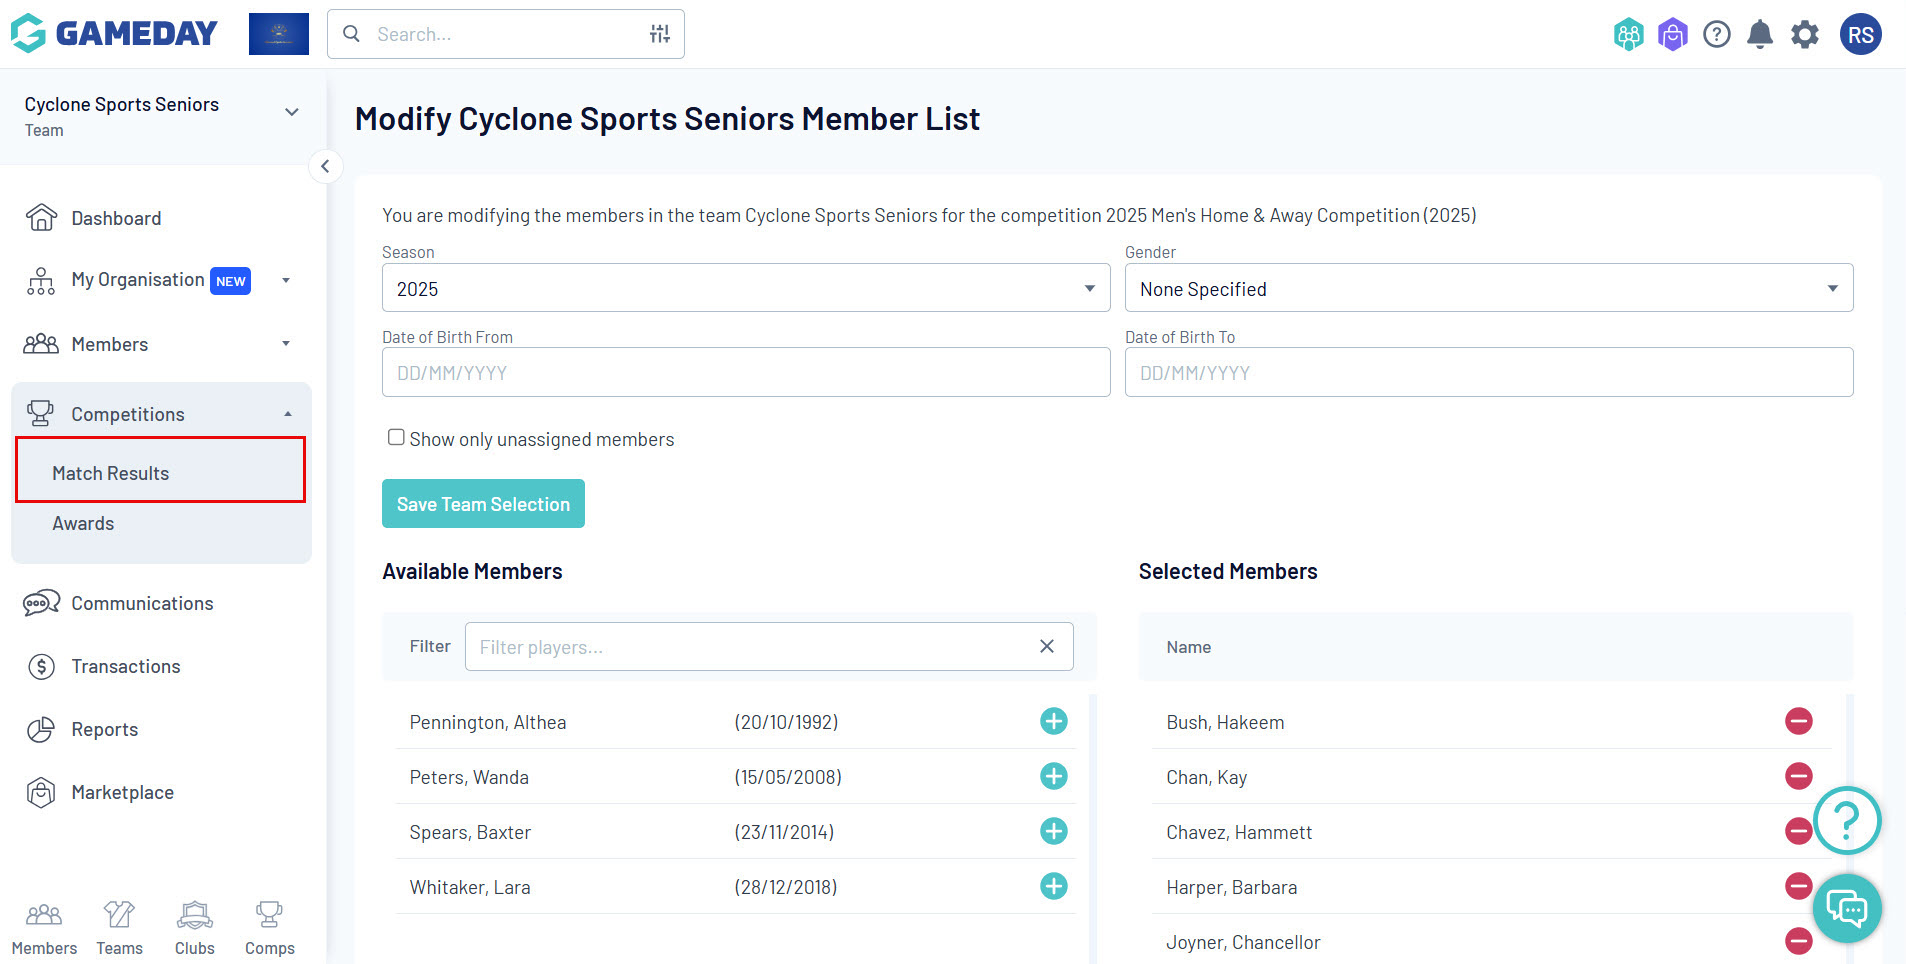Remove Chan, Kay from selected members
1906x964 pixels.
tap(1798, 776)
